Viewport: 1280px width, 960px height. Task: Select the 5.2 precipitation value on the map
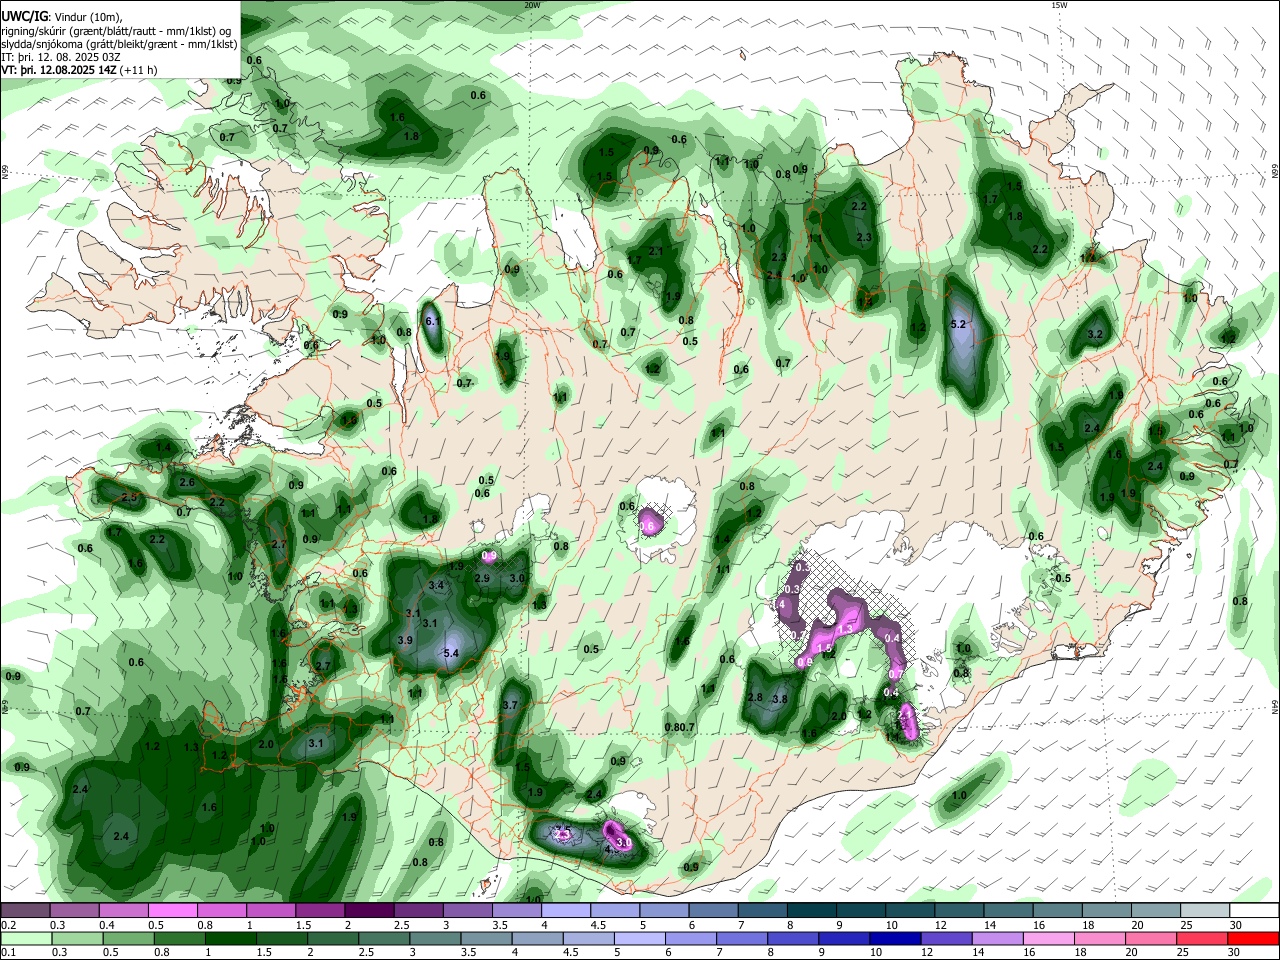(x=958, y=324)
